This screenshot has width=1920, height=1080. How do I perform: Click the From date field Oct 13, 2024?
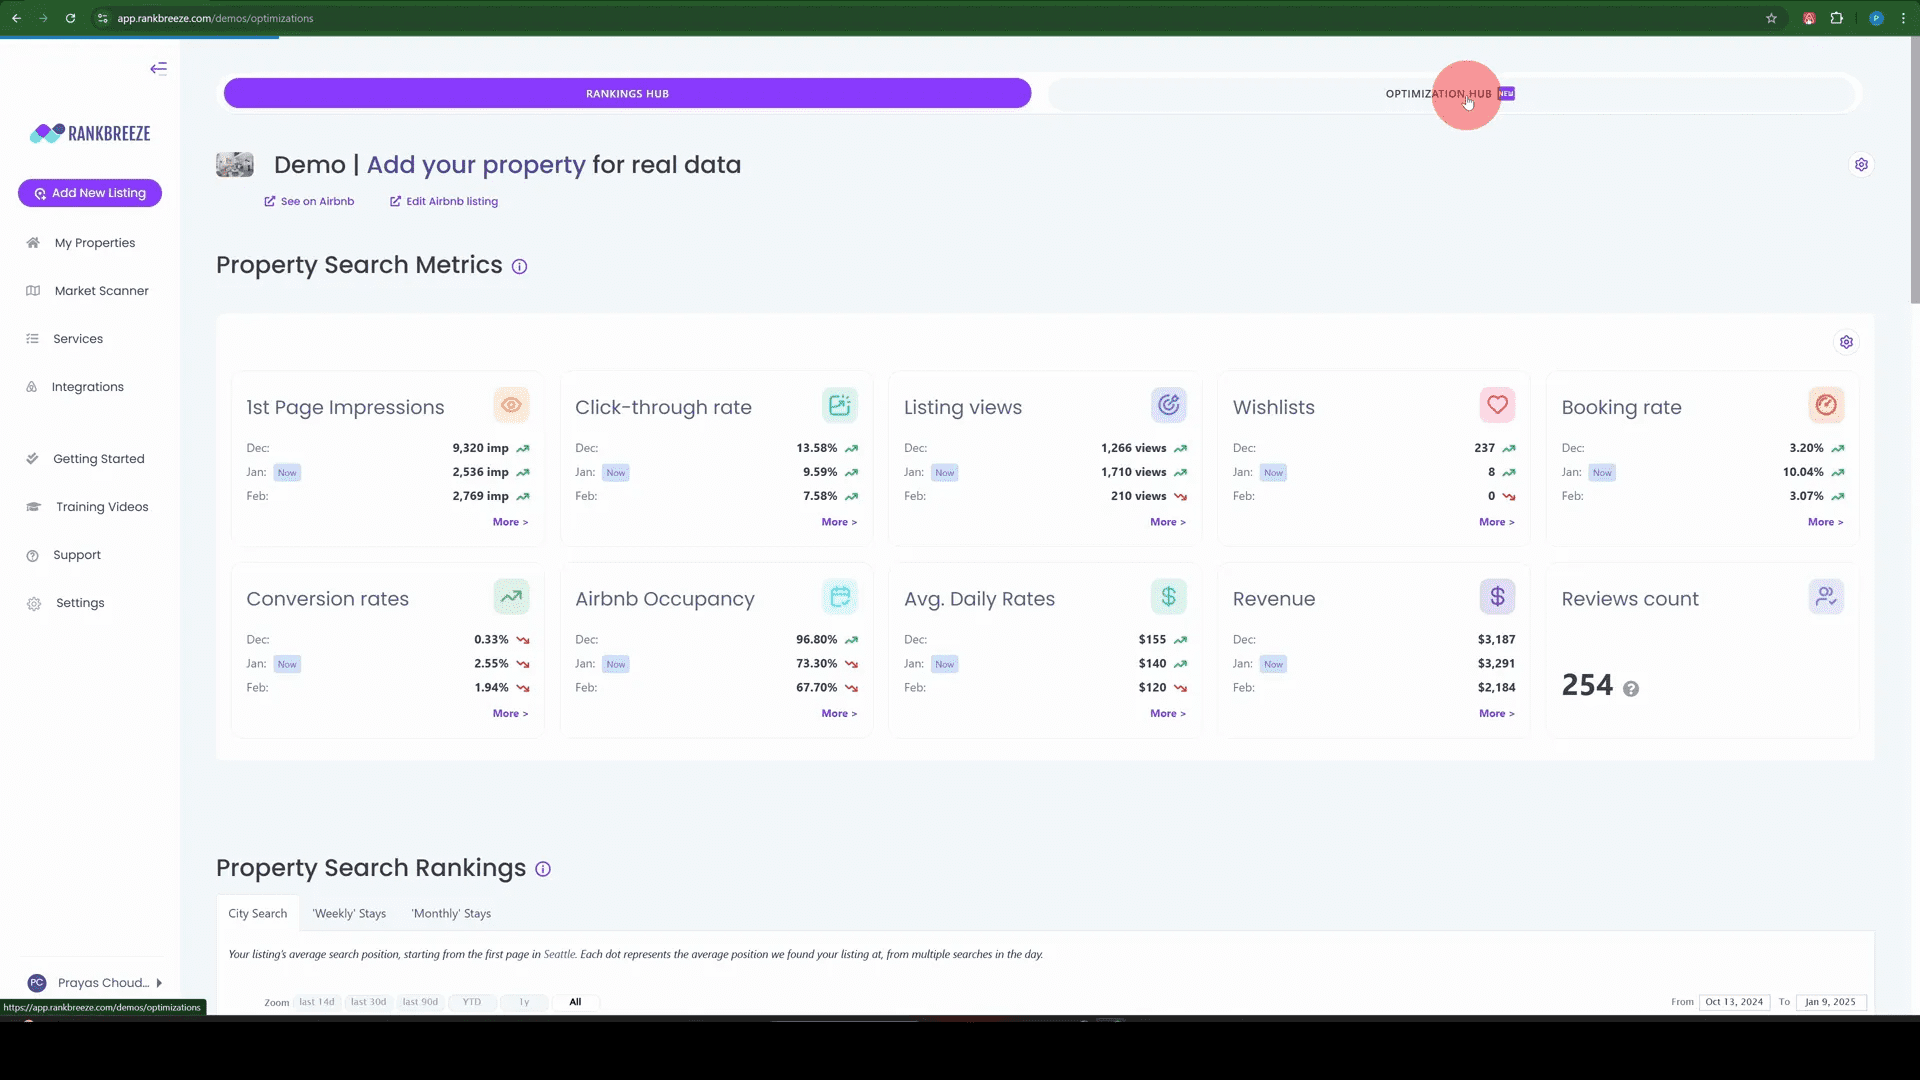click(x=1734, y=1002)
